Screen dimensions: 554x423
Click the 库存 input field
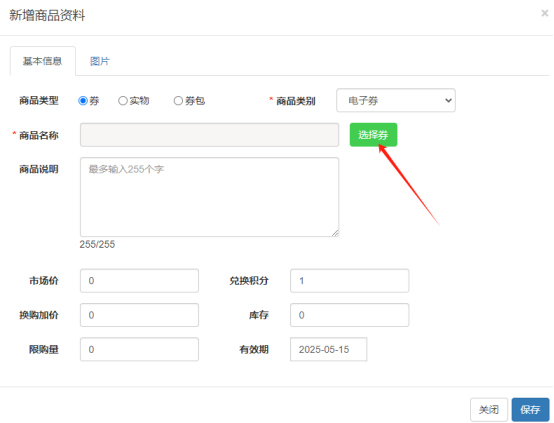(x=349, y=315)
